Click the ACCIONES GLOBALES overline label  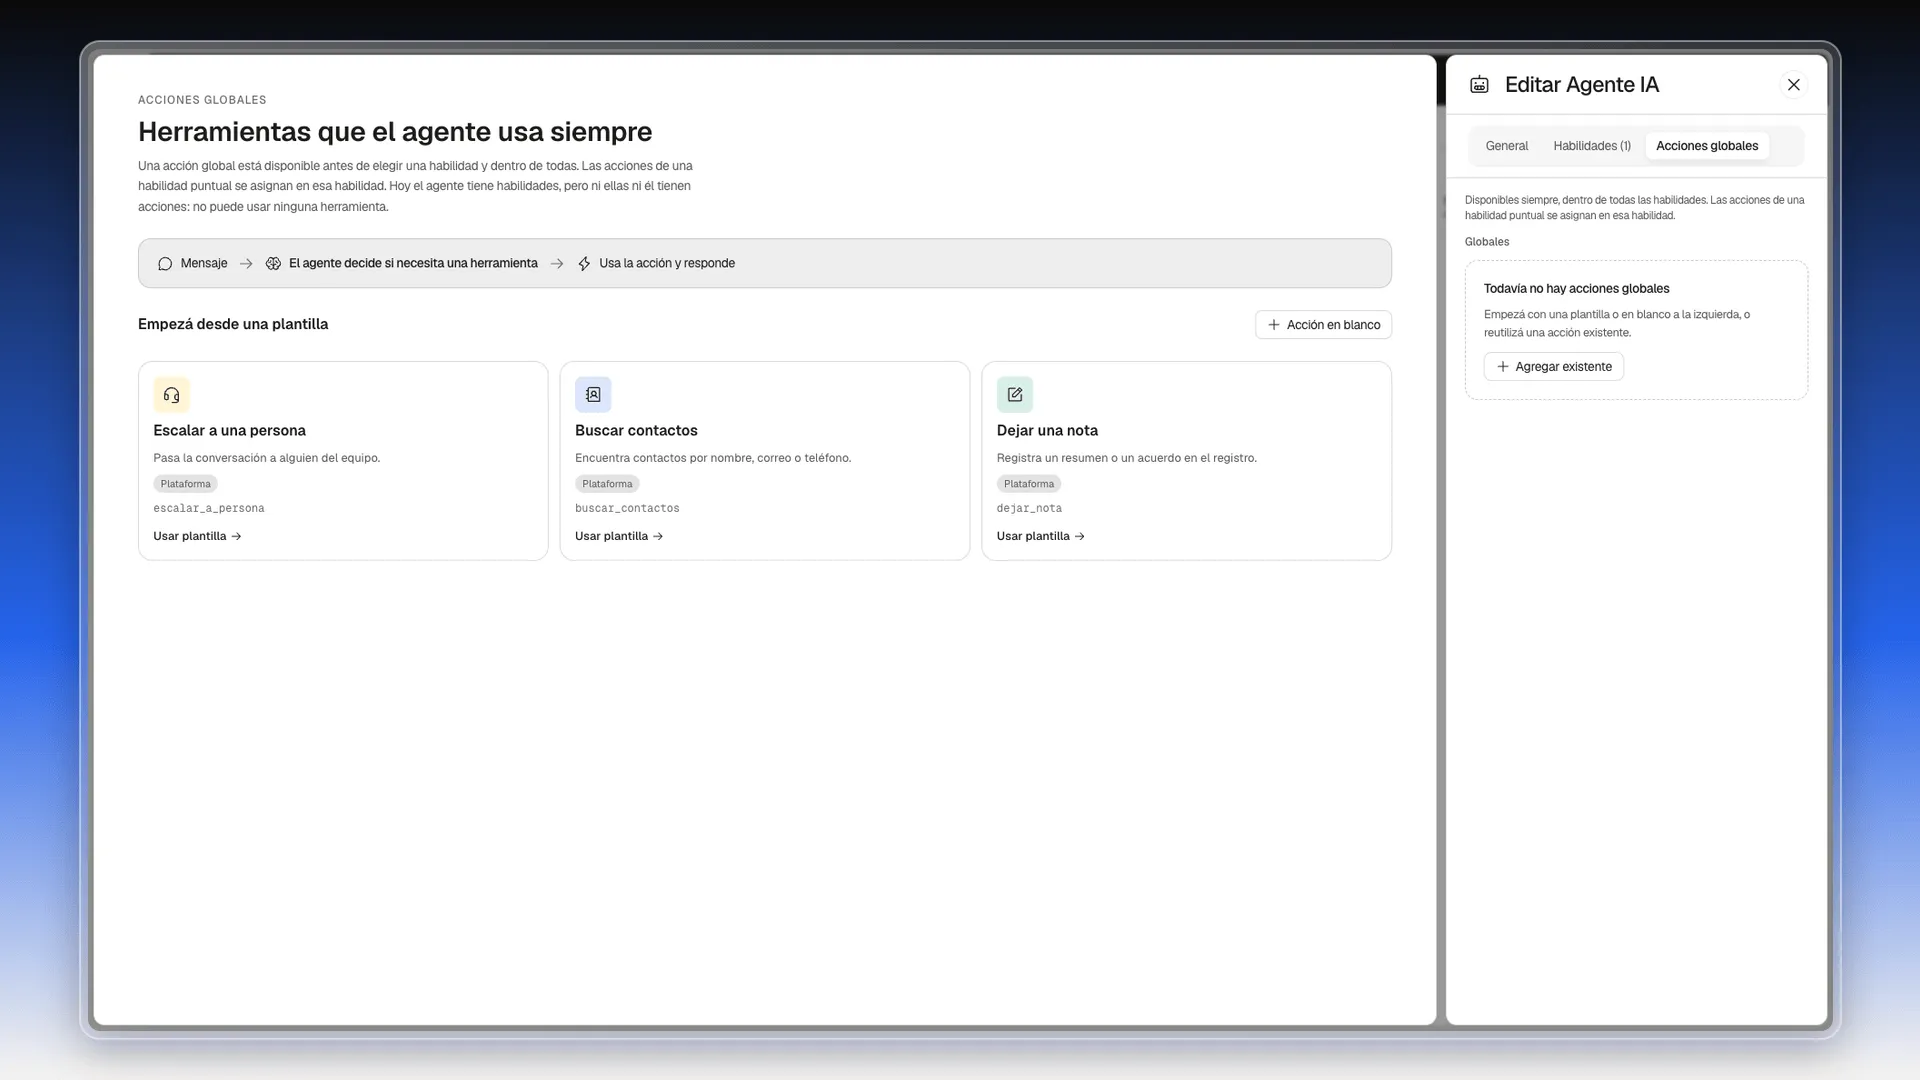pos(202,100)
